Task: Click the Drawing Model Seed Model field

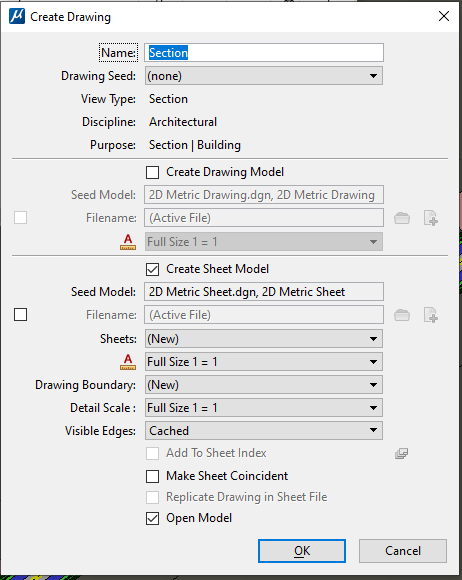Action: coord(264,195)
